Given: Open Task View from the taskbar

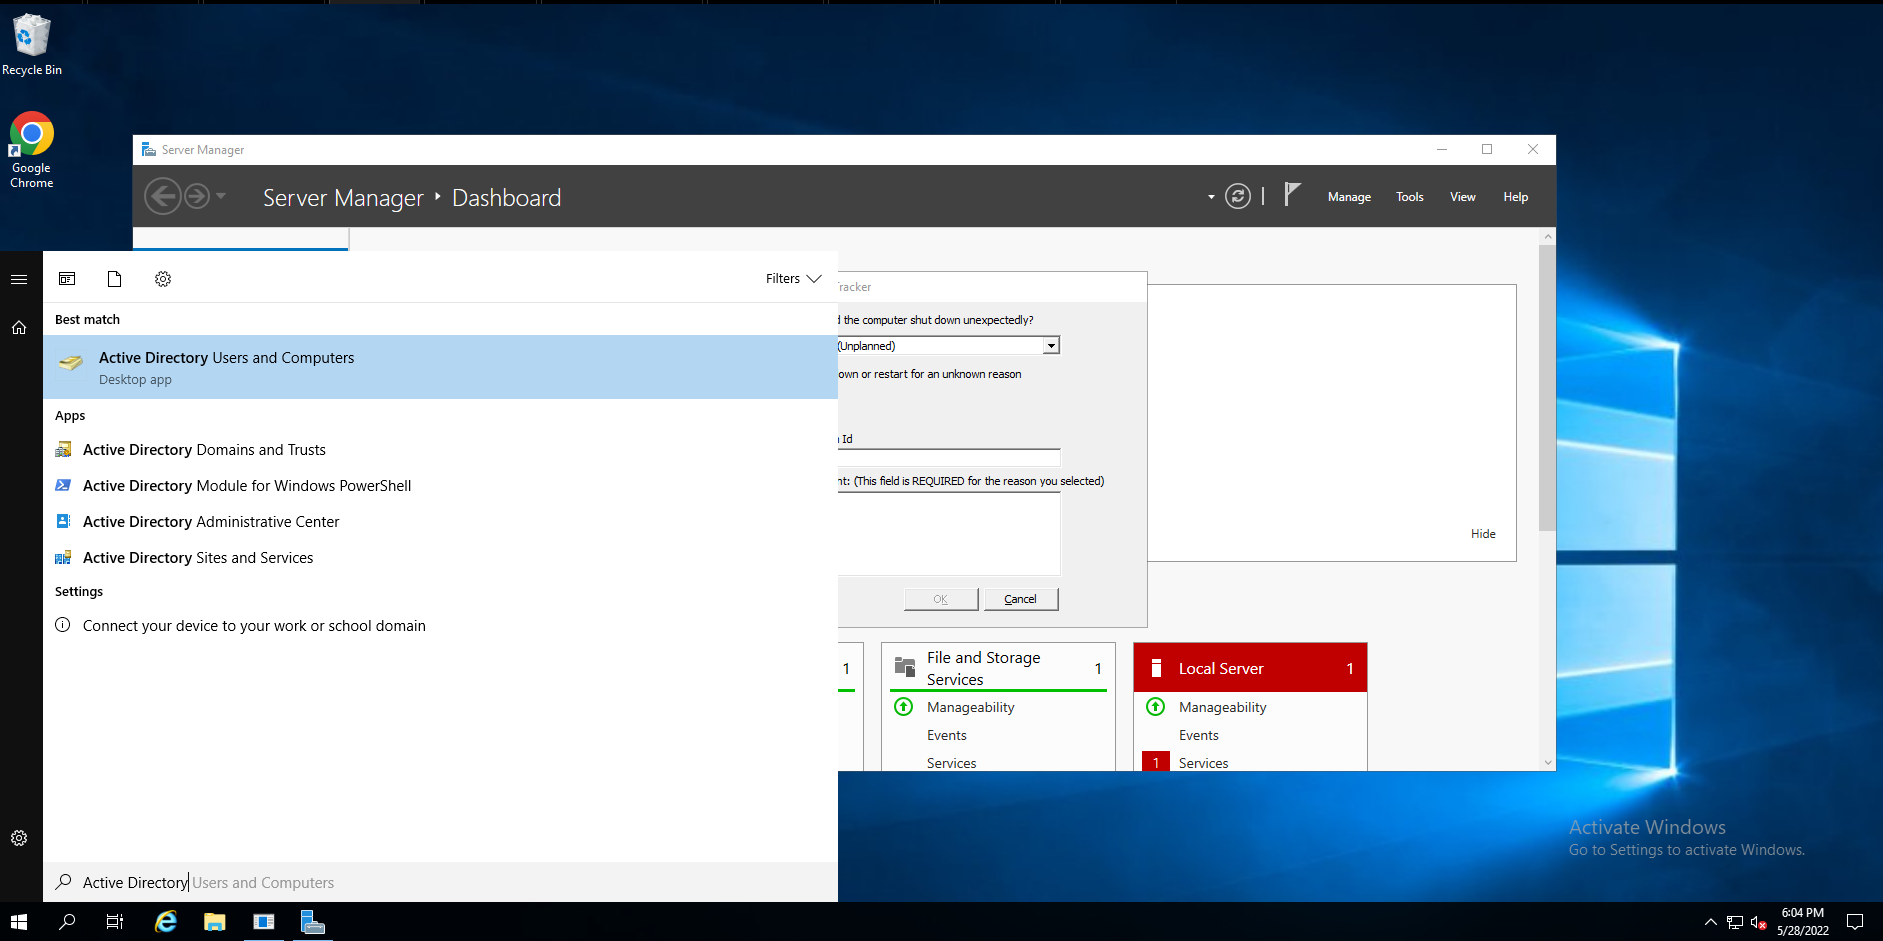Looking at the screenshot, I should (x=115, y=922).
